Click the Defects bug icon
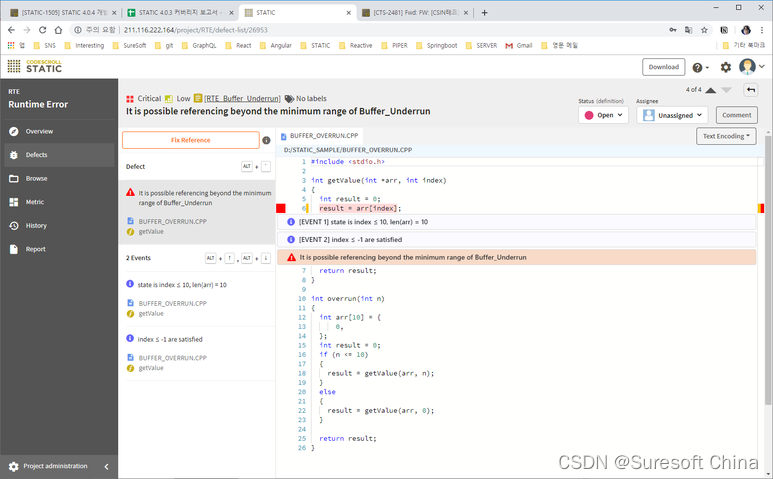Screen dimensions: 773x479 [x=14, y=155]
